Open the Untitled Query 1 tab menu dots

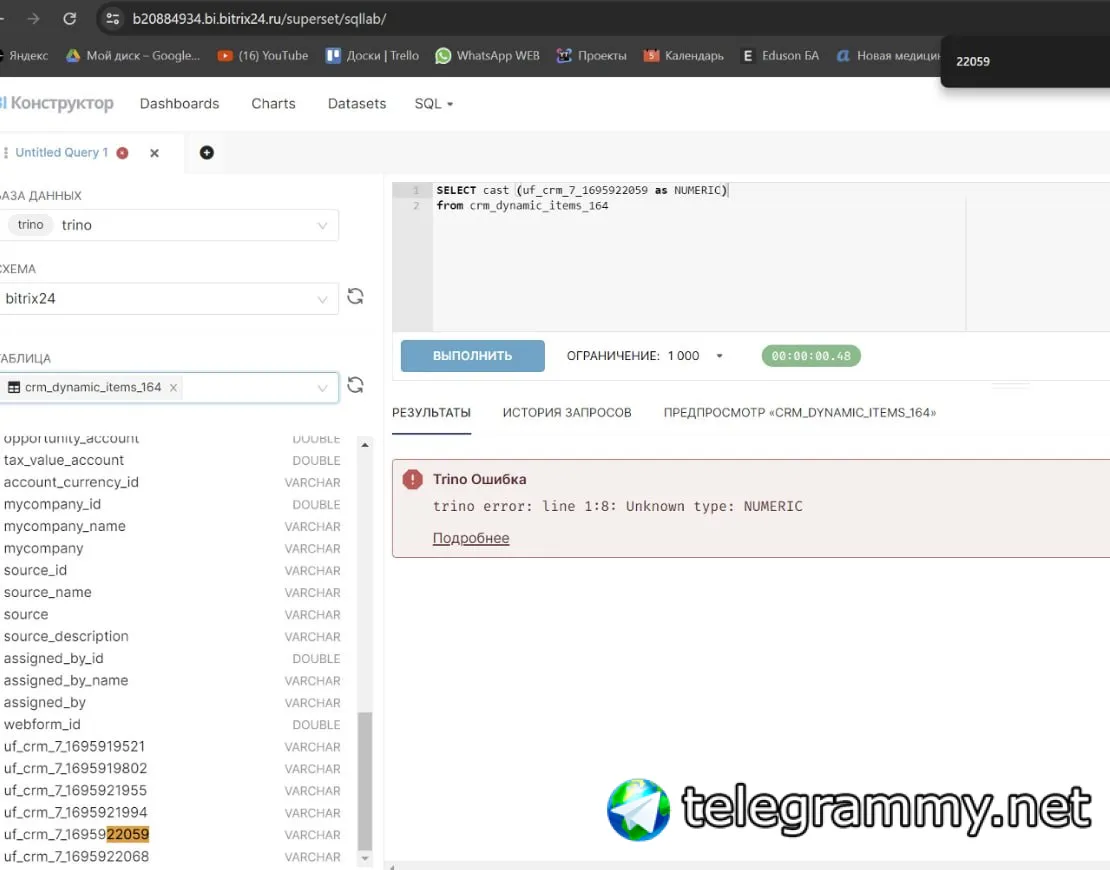click(6, 152)
